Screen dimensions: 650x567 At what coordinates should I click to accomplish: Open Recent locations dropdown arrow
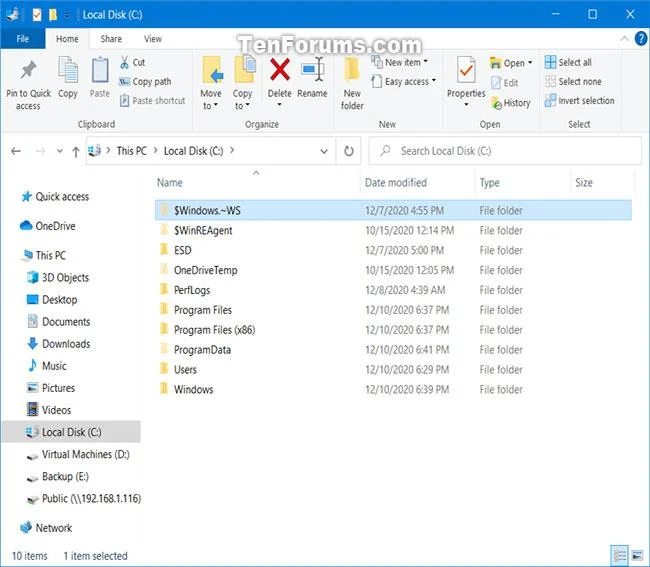coord(60,151)
